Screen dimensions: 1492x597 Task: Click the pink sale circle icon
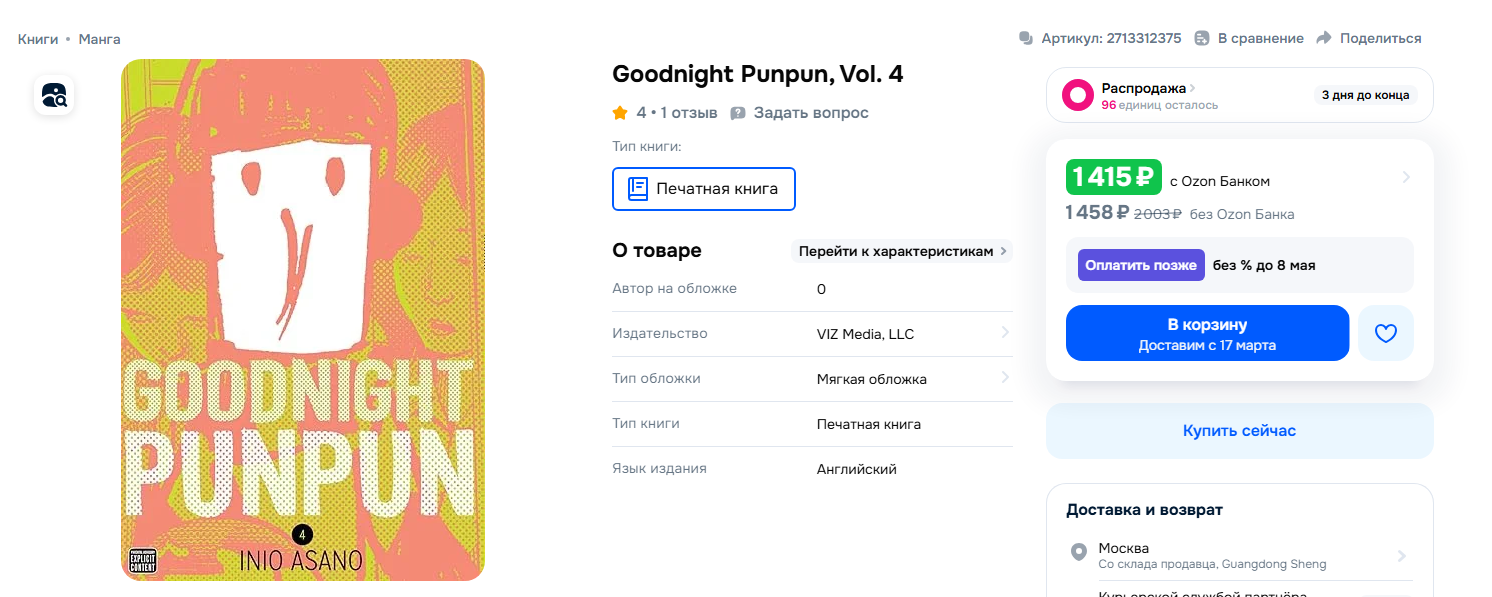[1078, 95]
